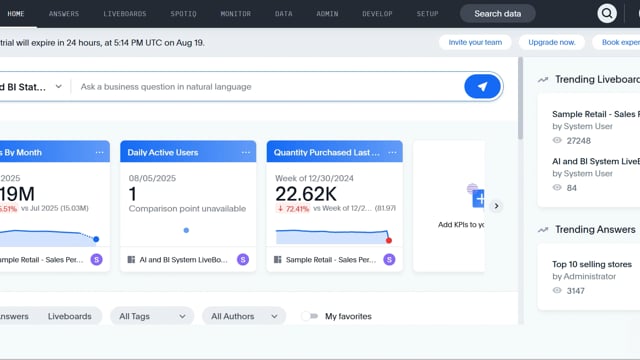Go to next KPI cards with right arrow
The height and width of the screenshot is (360, 640).
click(496, 206)
